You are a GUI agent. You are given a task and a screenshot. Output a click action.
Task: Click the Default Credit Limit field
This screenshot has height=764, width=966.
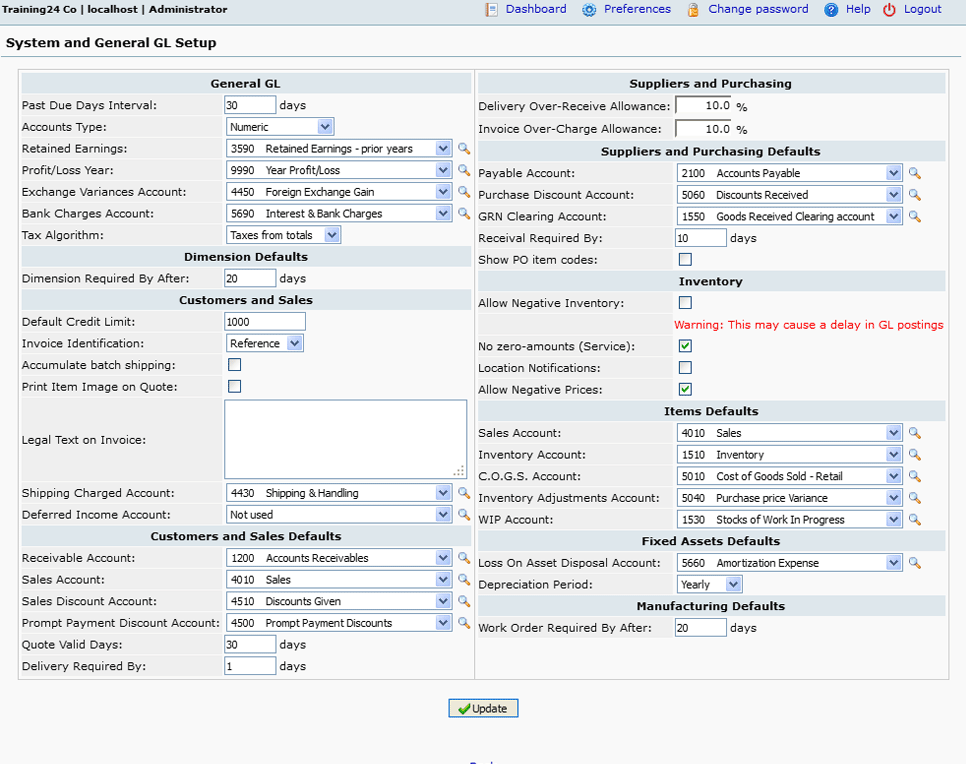pyautogui.click(x=265, y=322)
